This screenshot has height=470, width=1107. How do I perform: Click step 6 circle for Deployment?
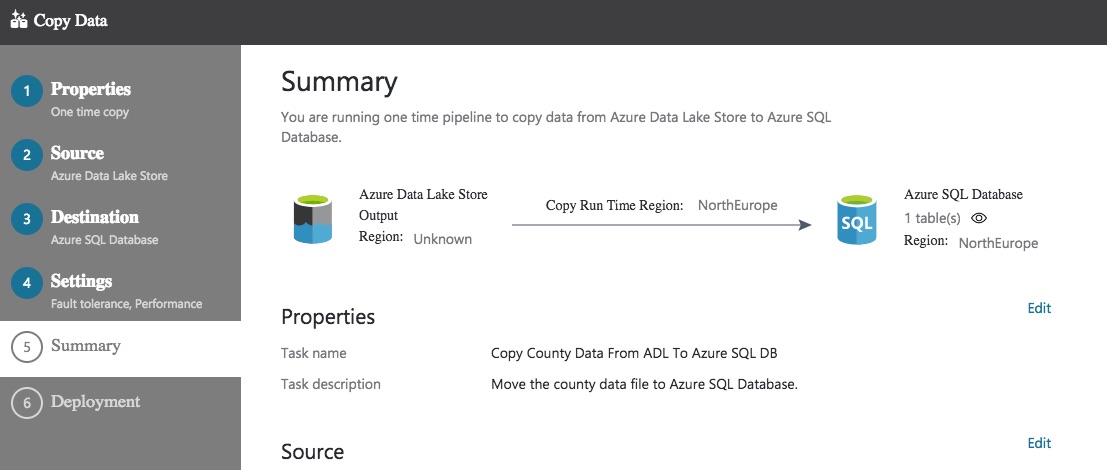pos(27,403)
